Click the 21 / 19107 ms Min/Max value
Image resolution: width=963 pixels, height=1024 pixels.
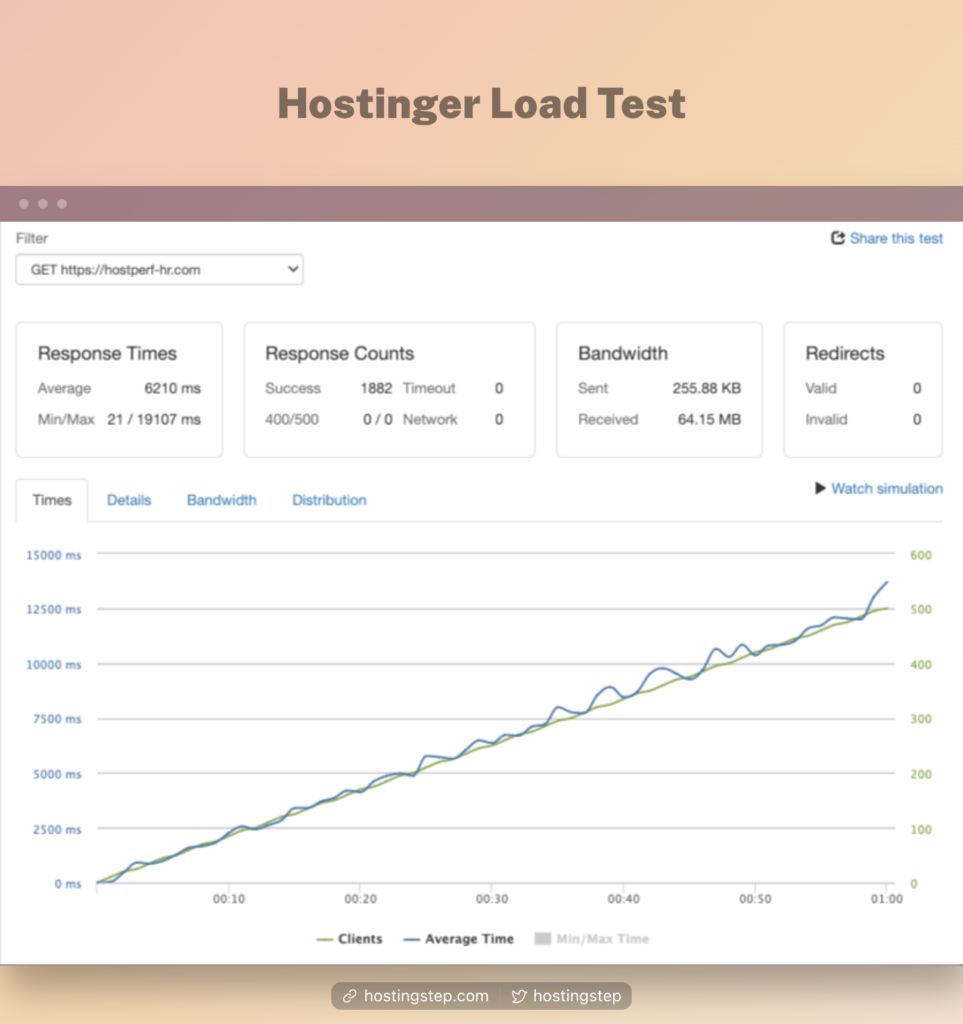154,419
